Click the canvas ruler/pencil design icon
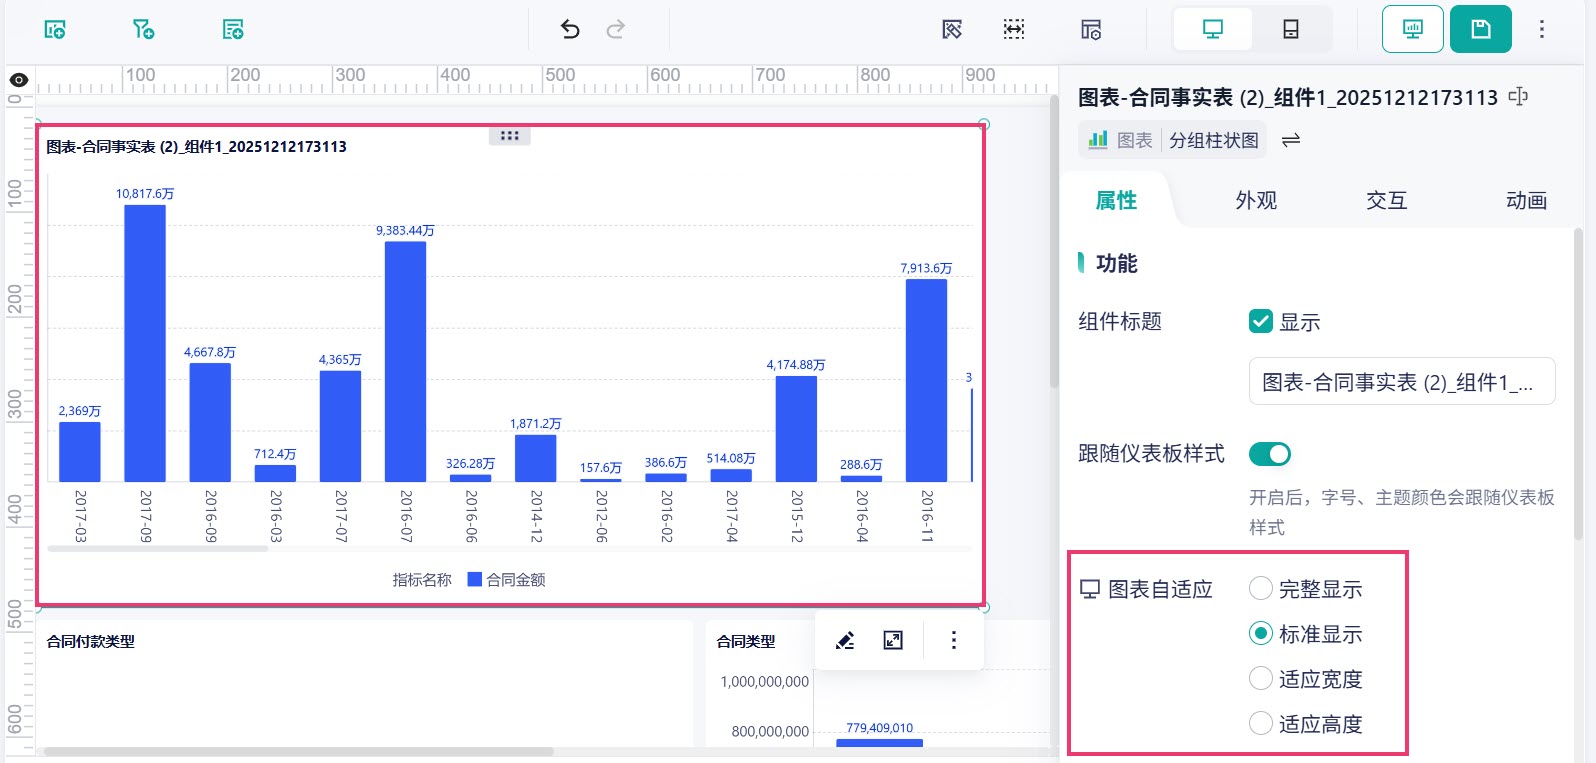This screenshot has width=1596, height=763. 952,29
